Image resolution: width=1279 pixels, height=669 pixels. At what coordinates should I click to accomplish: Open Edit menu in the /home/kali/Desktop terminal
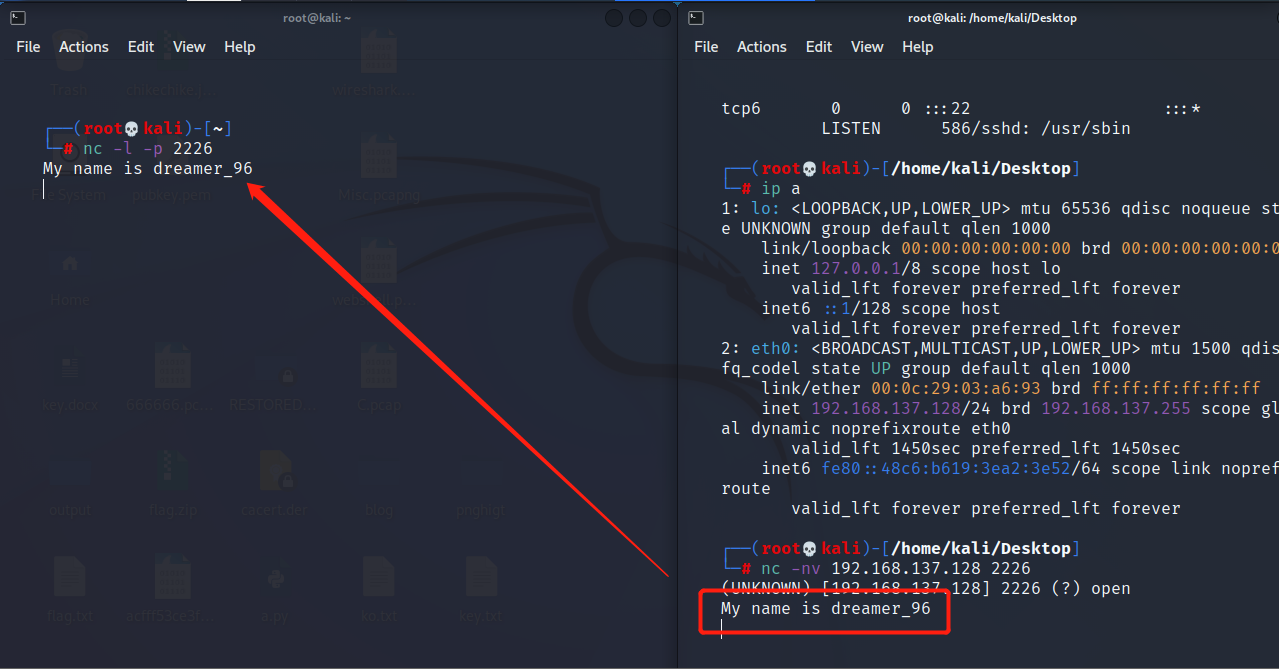click(819, 47)
